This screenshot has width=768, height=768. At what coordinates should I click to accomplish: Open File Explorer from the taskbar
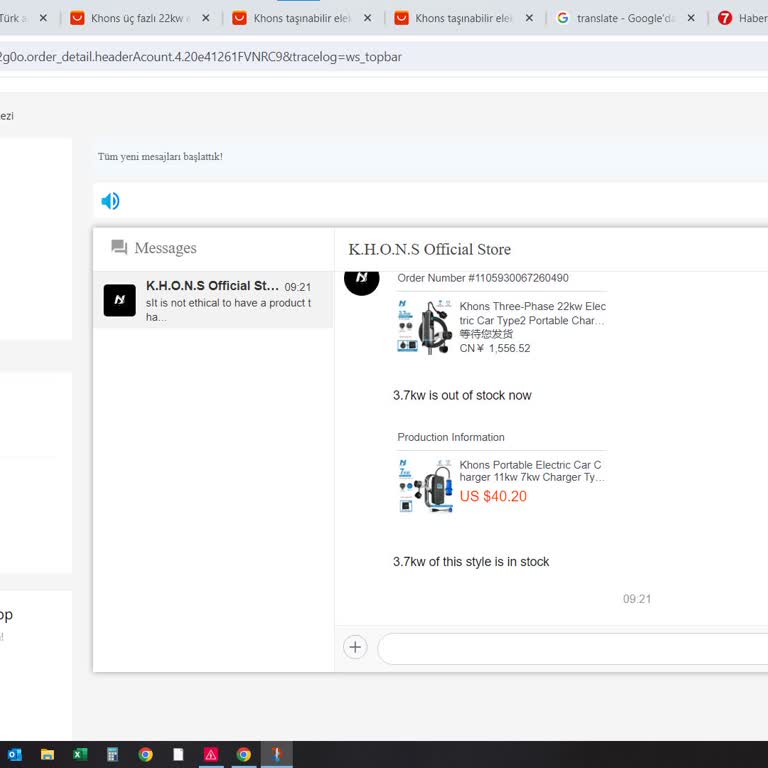point(47,755)
